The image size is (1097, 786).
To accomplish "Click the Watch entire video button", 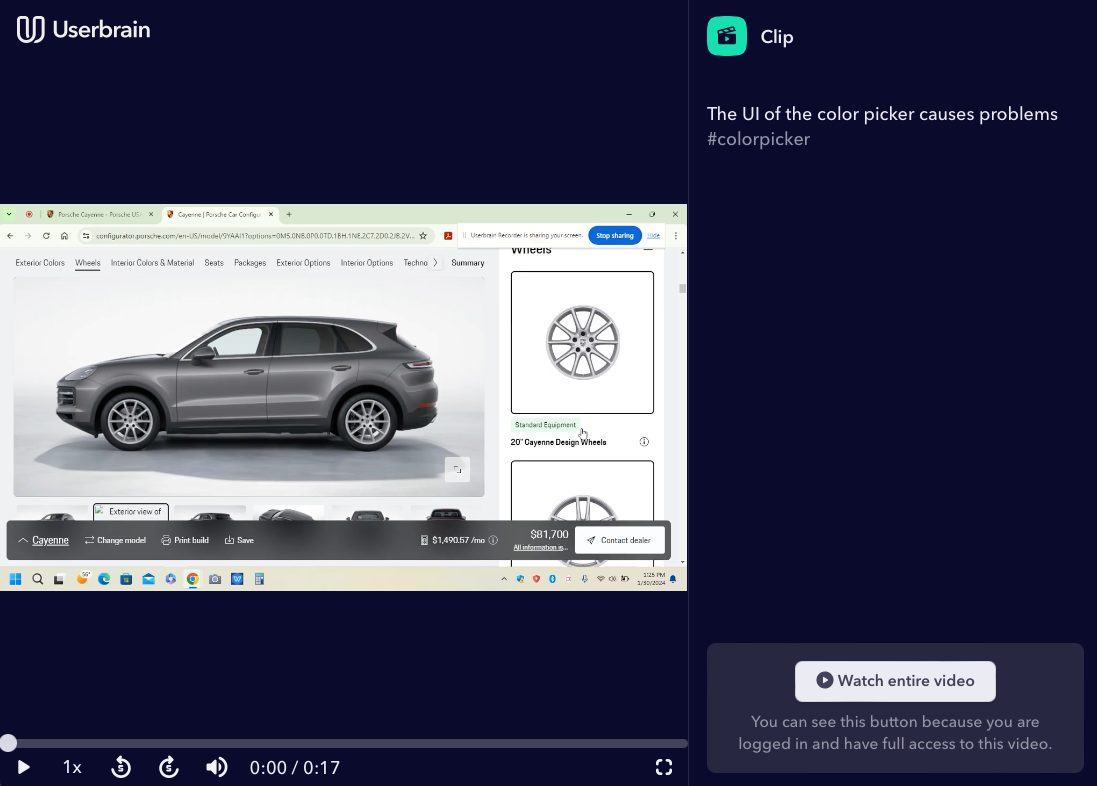I will [x=895, y=681].
